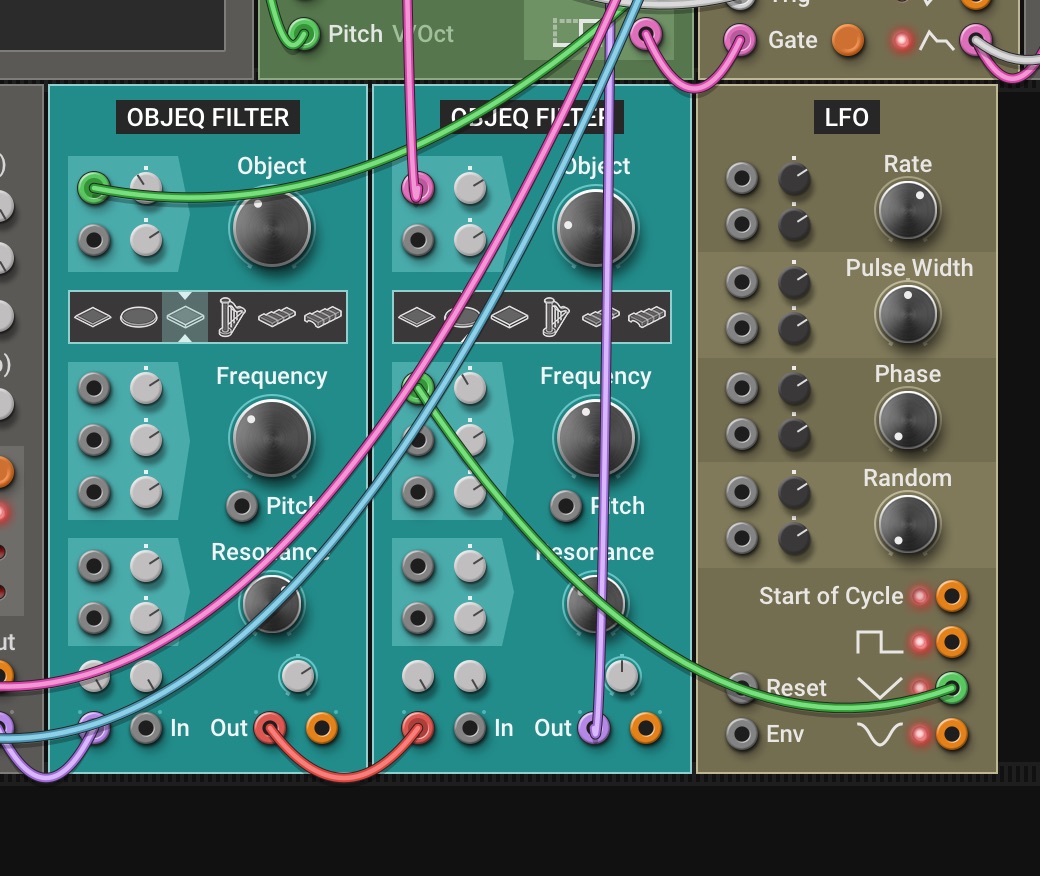Click the orange Gate jack at the top
Viewport: 1040px width, 876px height.
coord(848,40)
